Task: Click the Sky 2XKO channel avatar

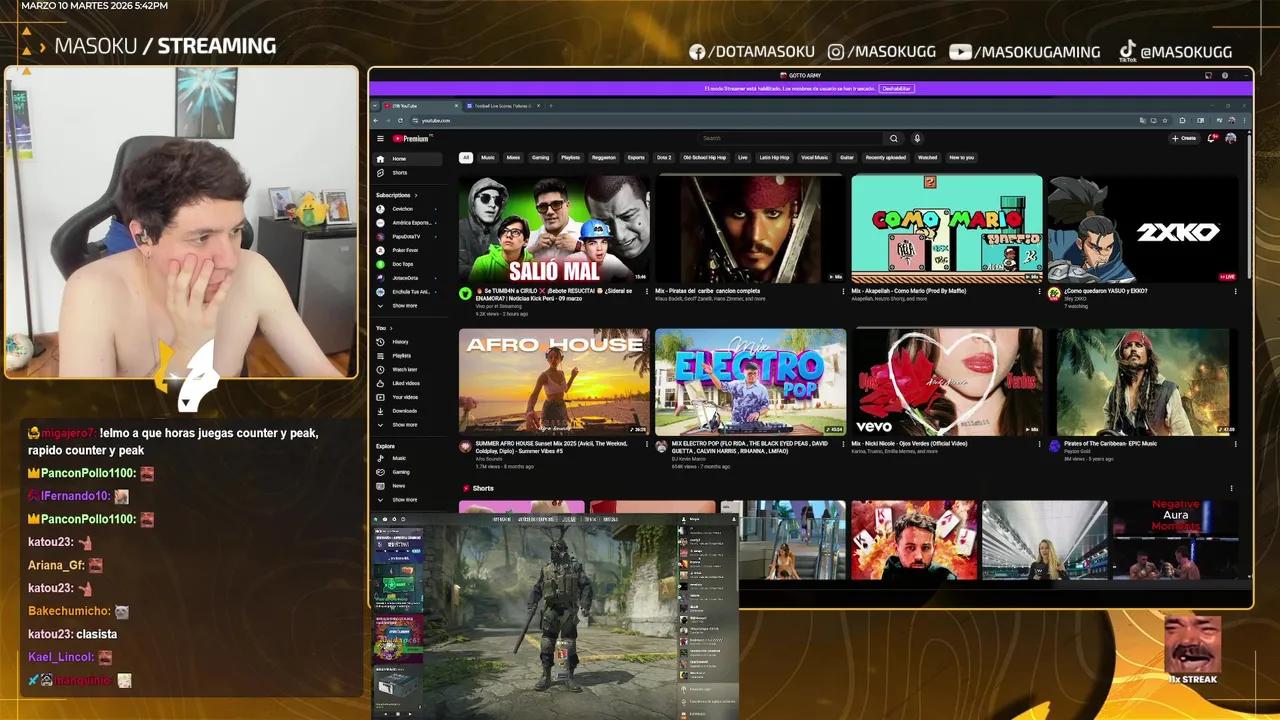Action: (1054, 294)
